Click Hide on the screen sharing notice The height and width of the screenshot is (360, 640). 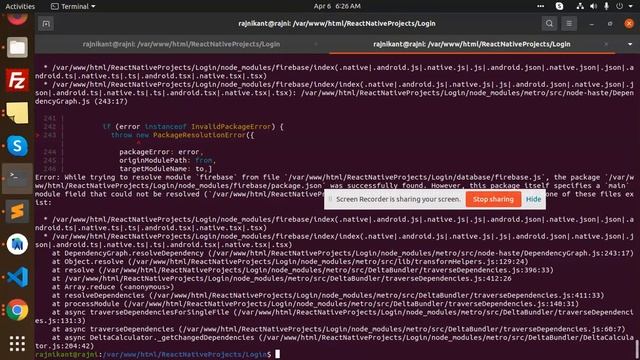tap(533, 199)
